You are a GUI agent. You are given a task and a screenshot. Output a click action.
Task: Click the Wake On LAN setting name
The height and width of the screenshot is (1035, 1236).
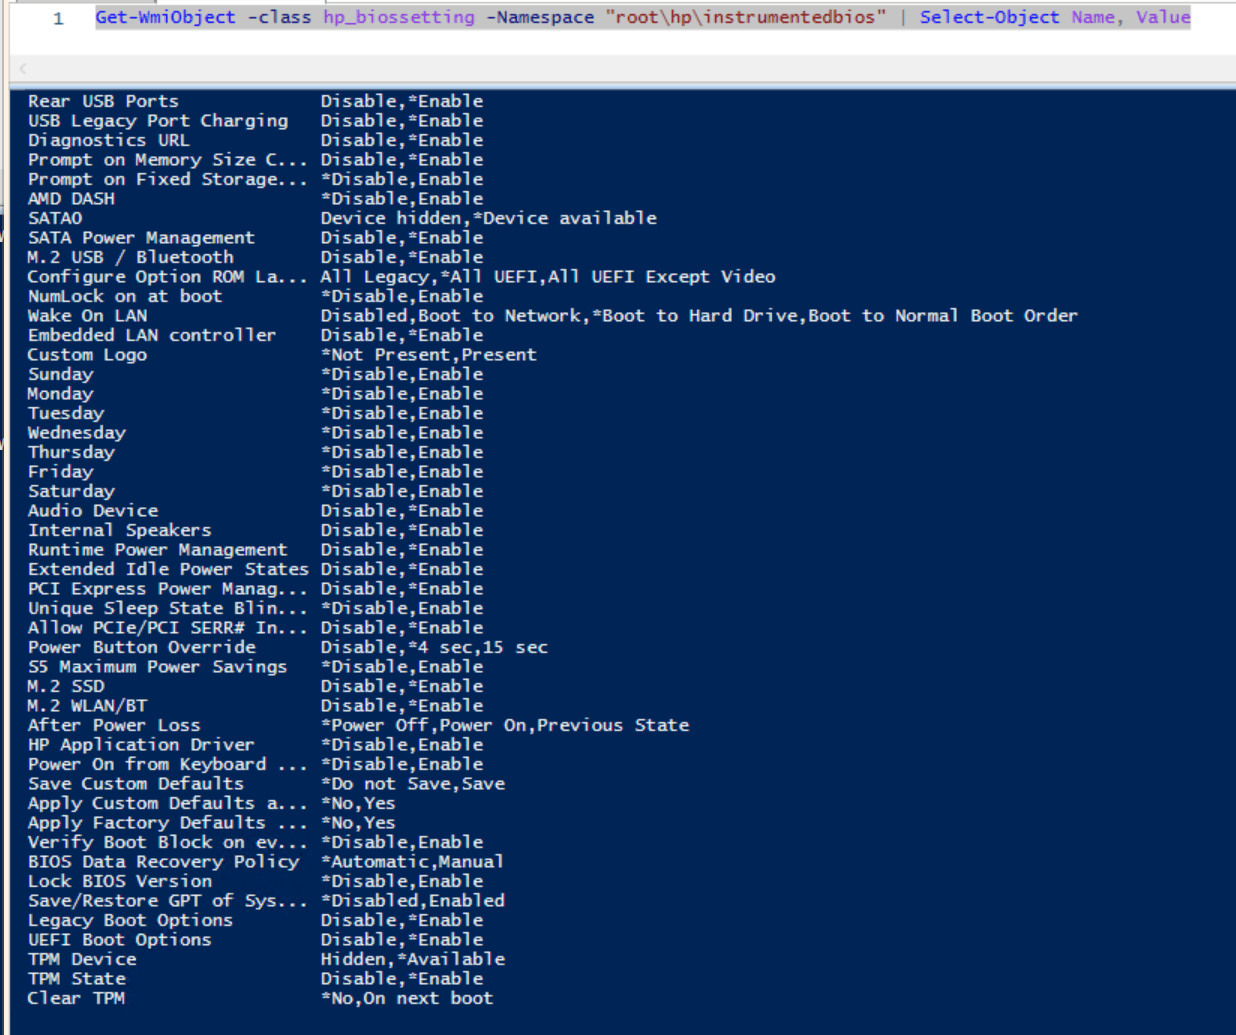point(87,316)
